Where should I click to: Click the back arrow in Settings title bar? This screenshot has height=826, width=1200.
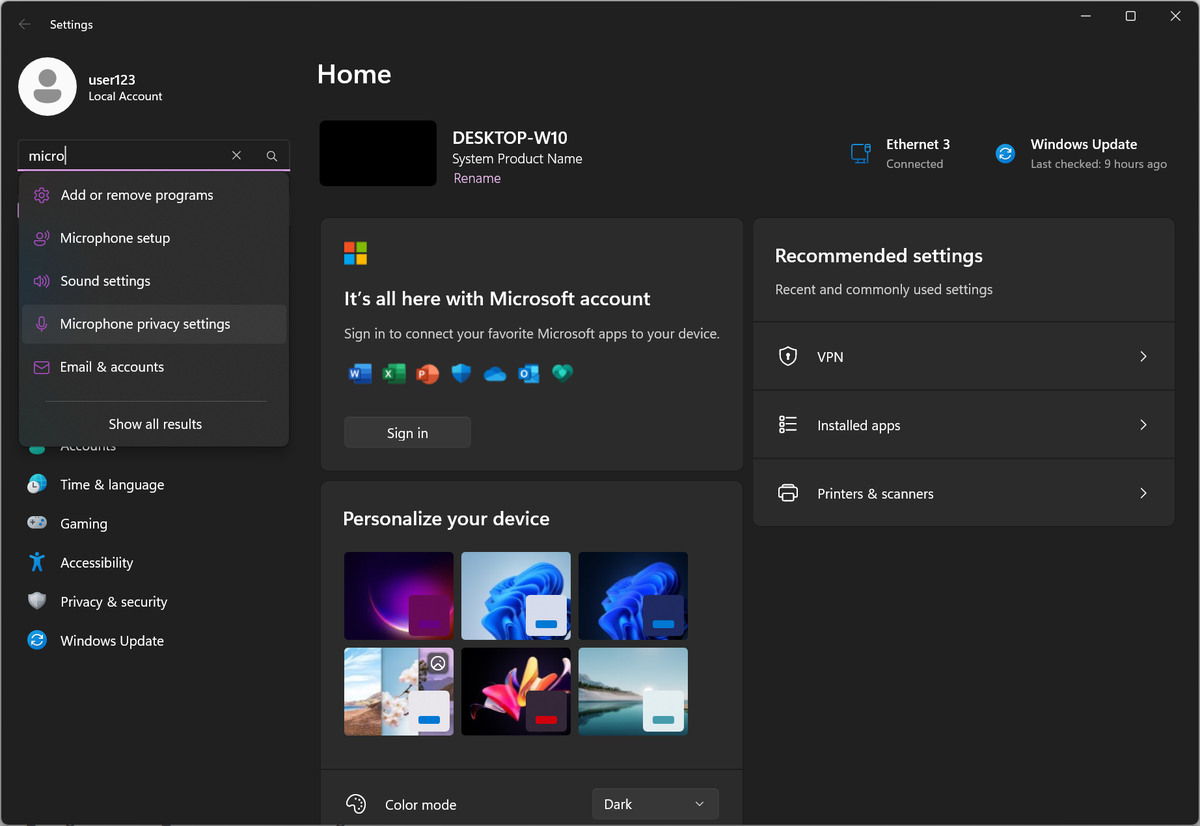[24, 24]
